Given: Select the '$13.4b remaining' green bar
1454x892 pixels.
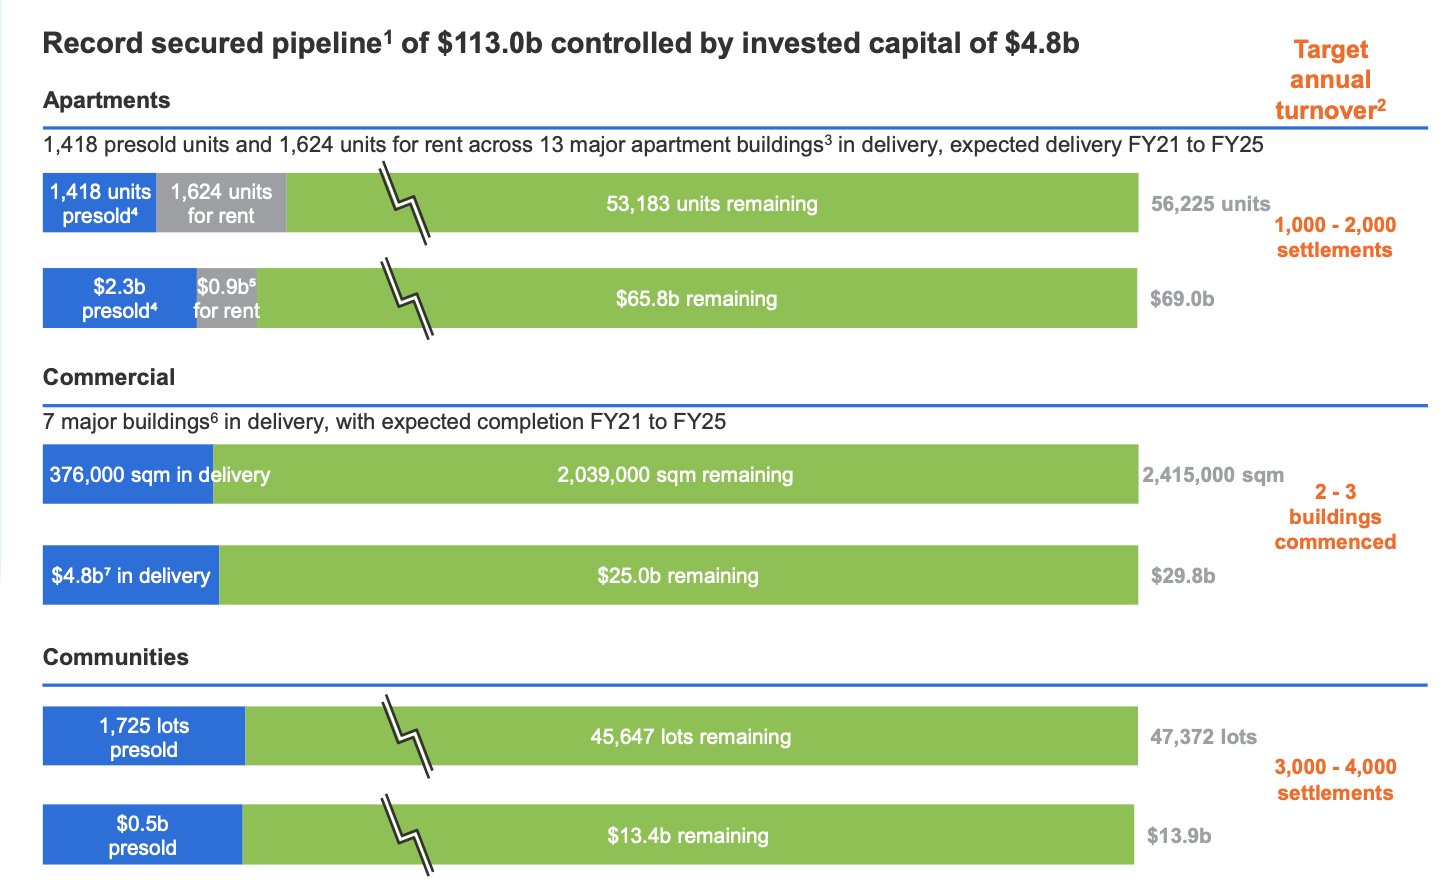Looking at the screenshot, I should coord(687,835).
